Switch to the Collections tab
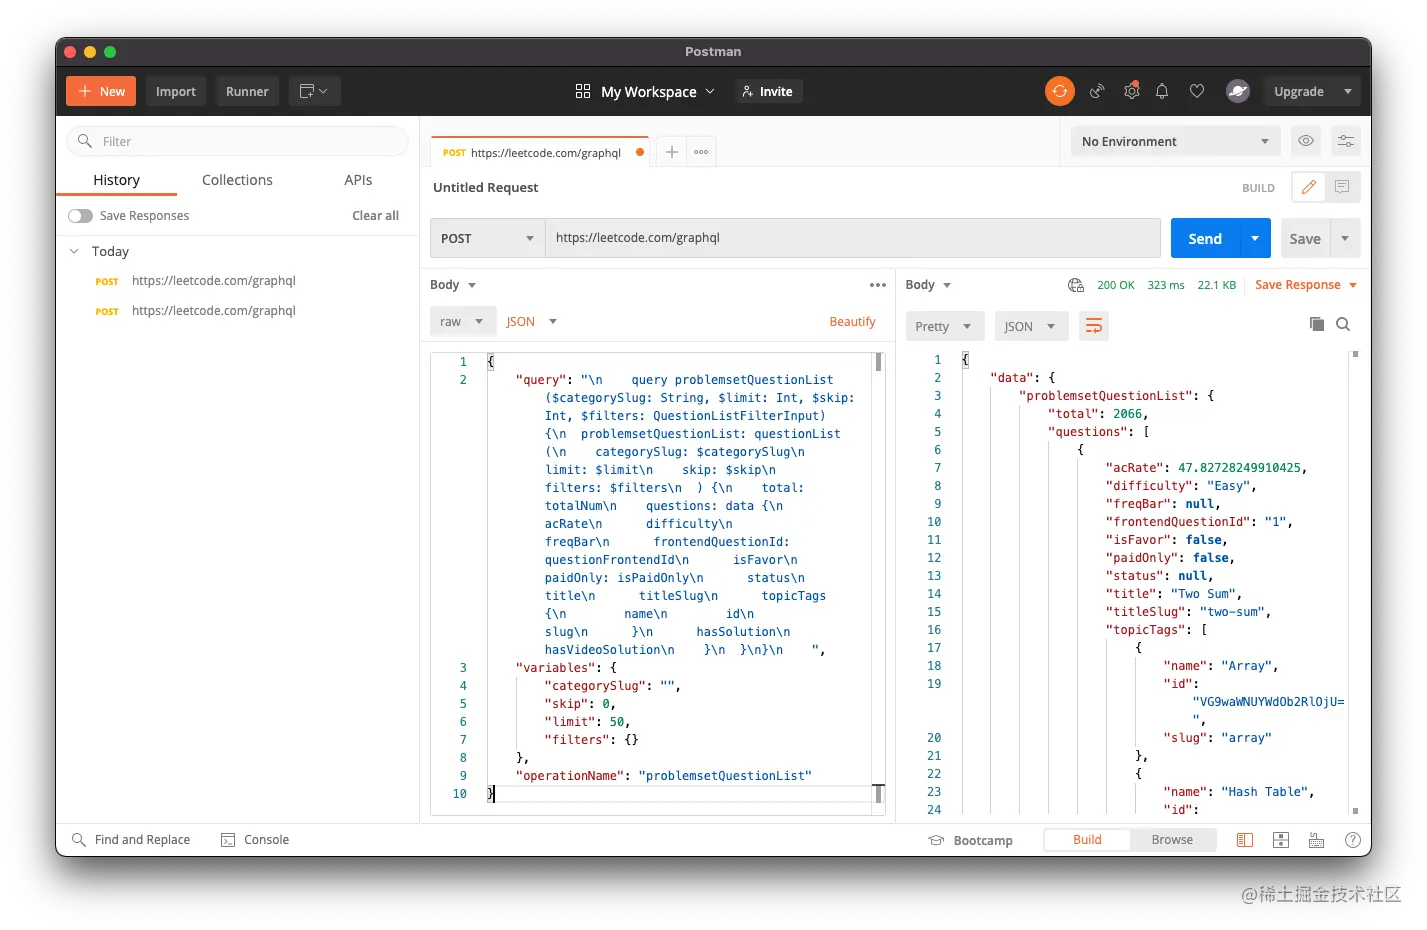 (x=237, y=180)
